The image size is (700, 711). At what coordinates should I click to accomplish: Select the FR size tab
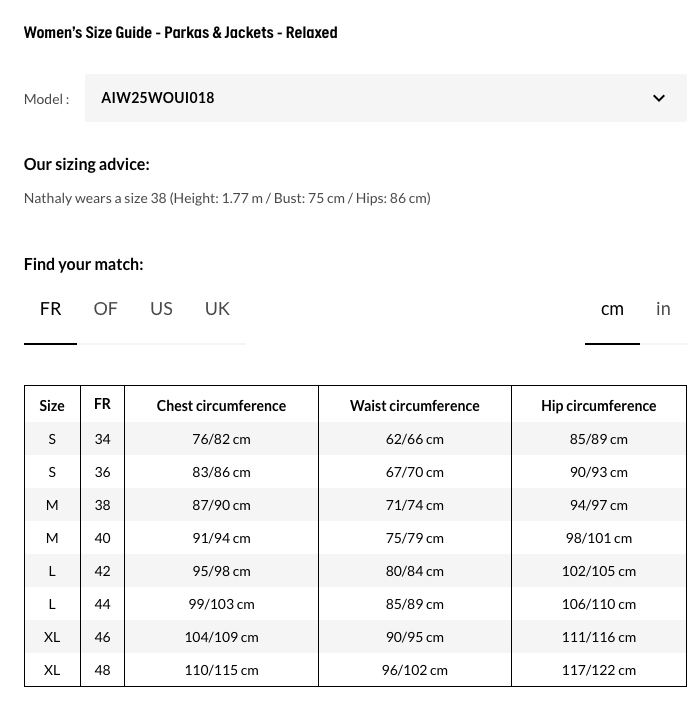tap(51, 309)
